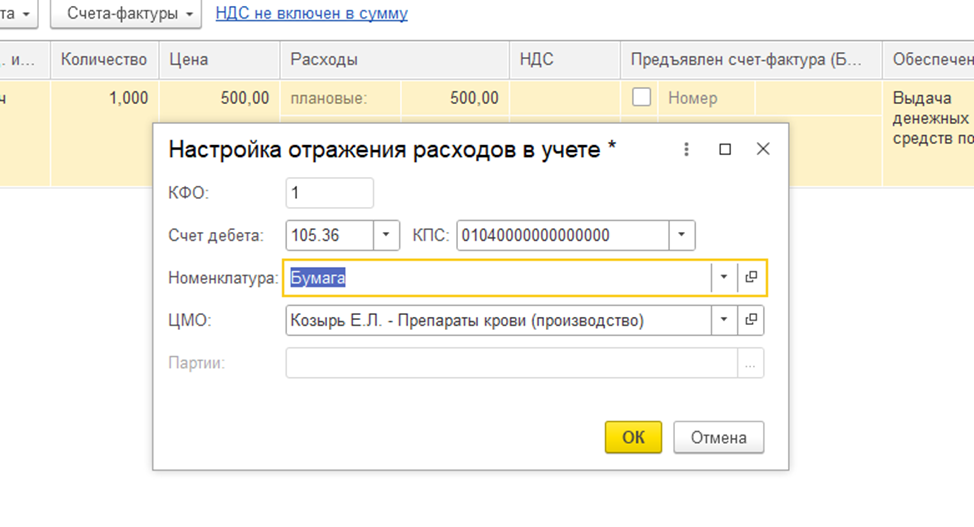Click the Предъявлен счет-фактура column header
This screenshot has height=527, width=974.
coord(751,60)
